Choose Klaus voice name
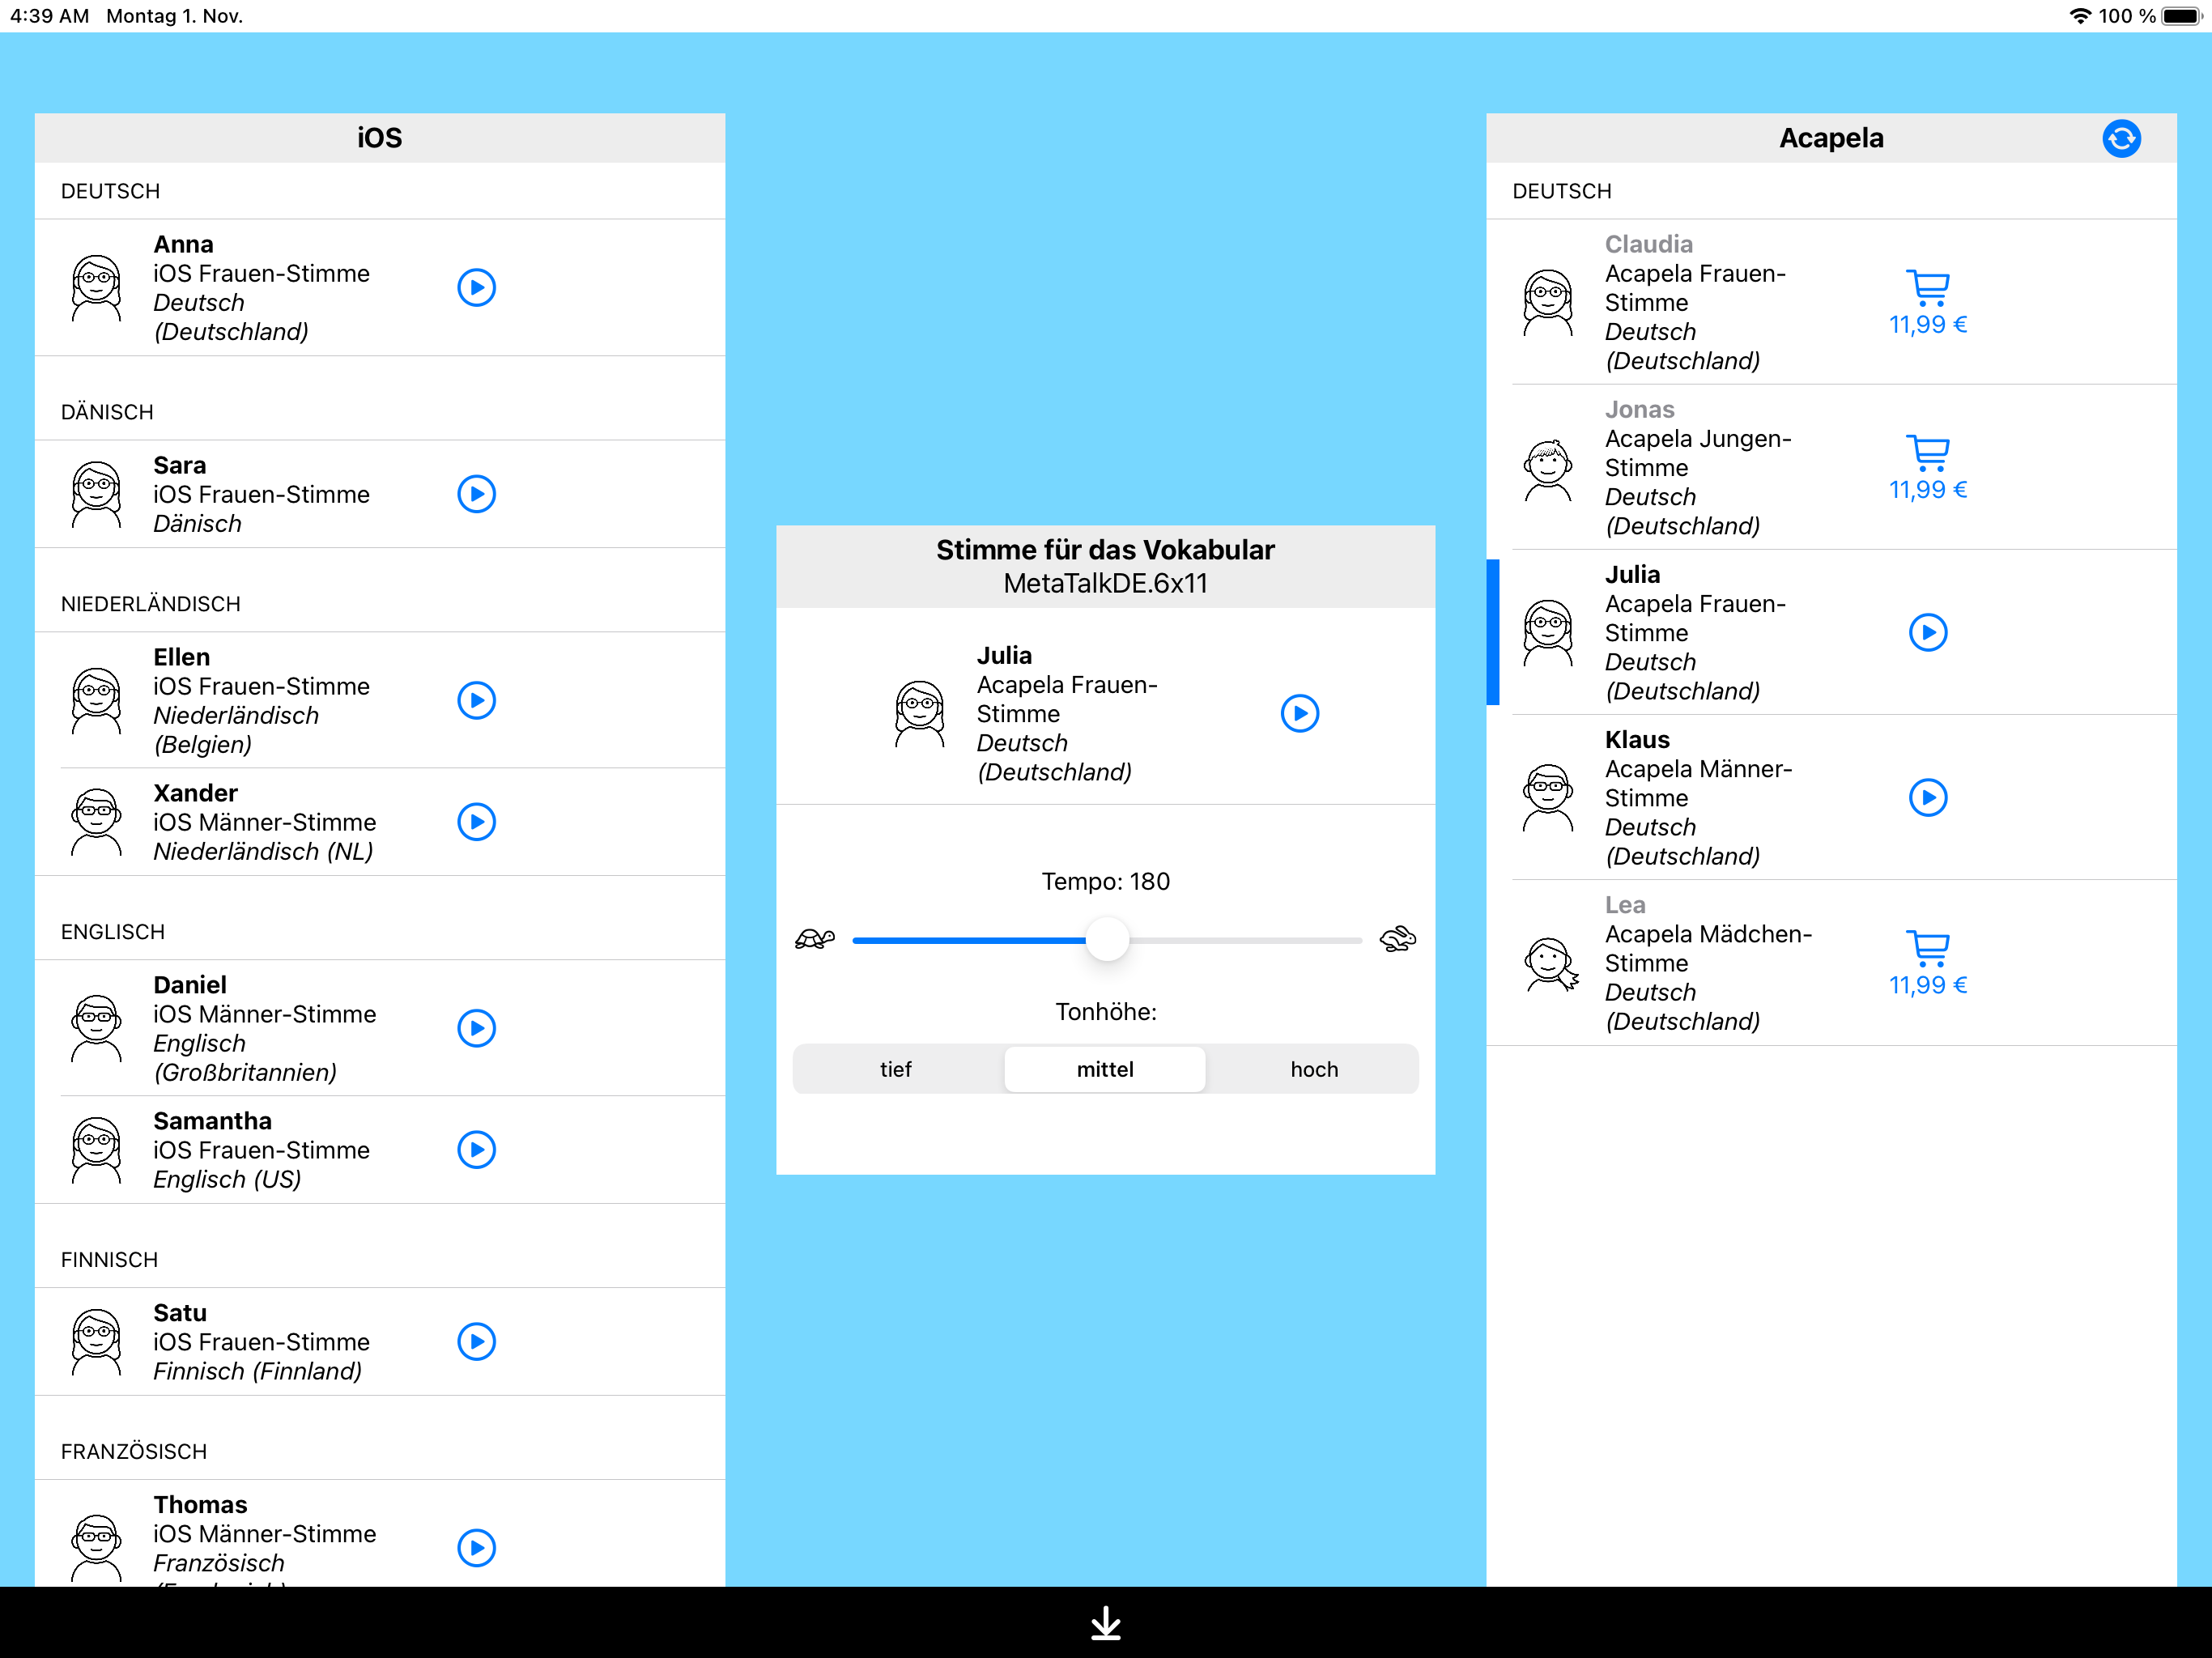Screen dimensions: 2212x1658 pyautogui.click(x=1637, y=741)
